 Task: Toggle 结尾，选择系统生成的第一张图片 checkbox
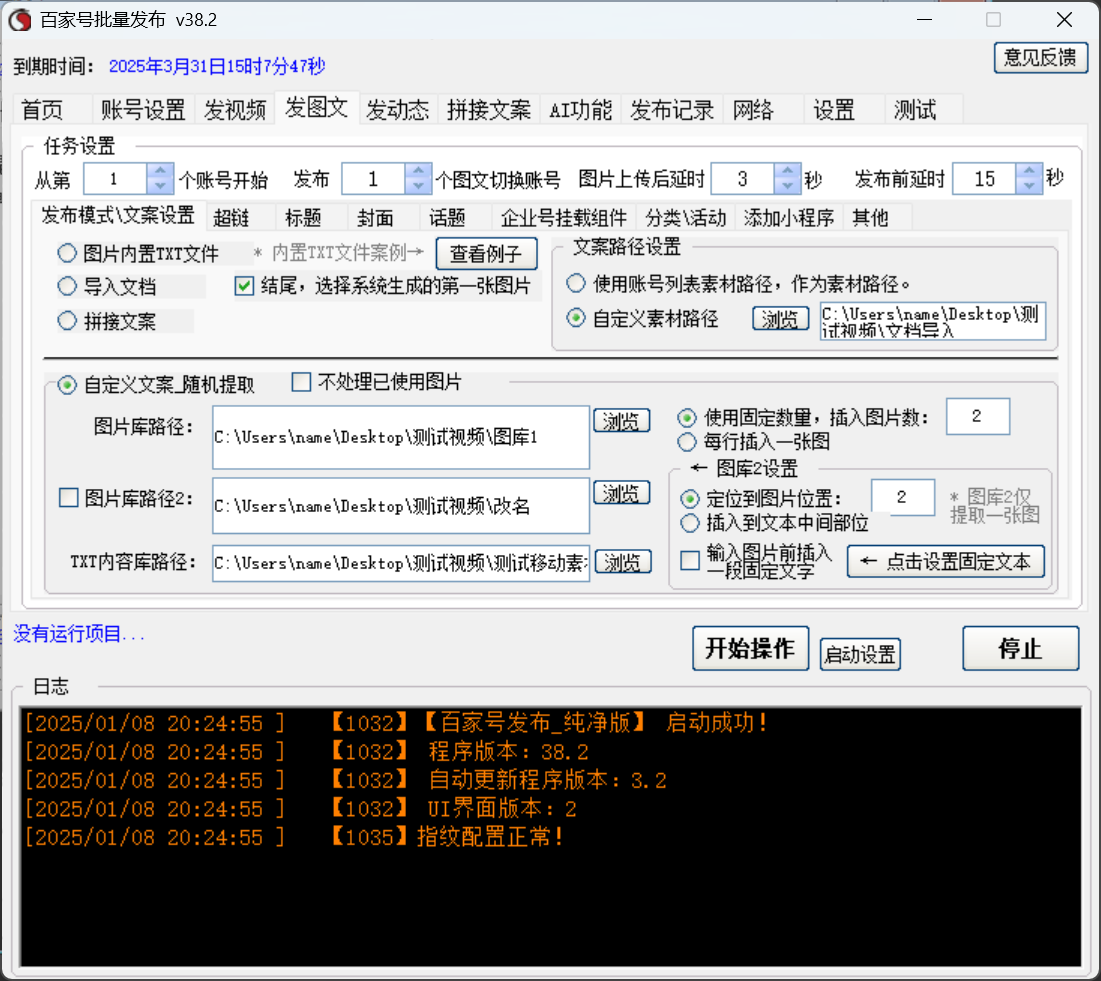point(244,286)
